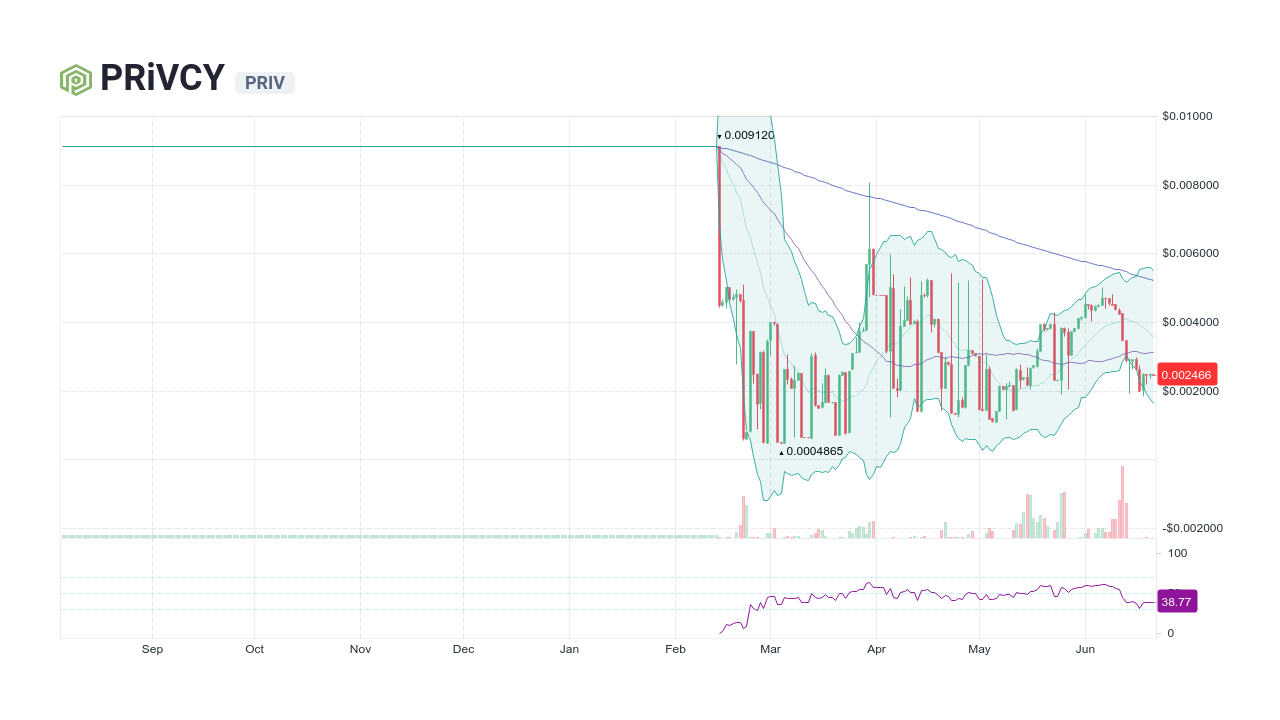Click the $0.006000 price axis label

(x=1190, y=253)
